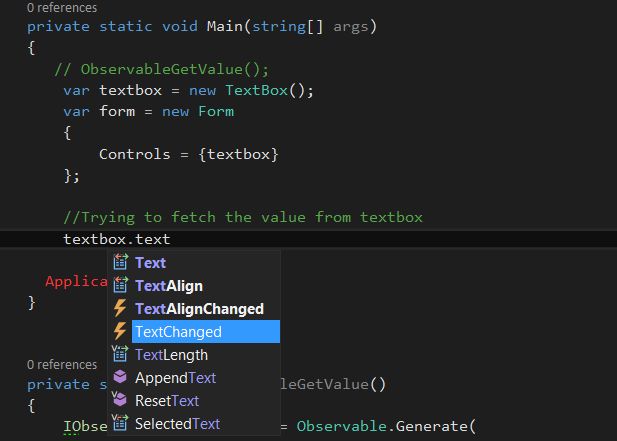This screenshot has height=441, width=617.
Task: Click the property icon beside Text suggestion
Action: (120, 262)
